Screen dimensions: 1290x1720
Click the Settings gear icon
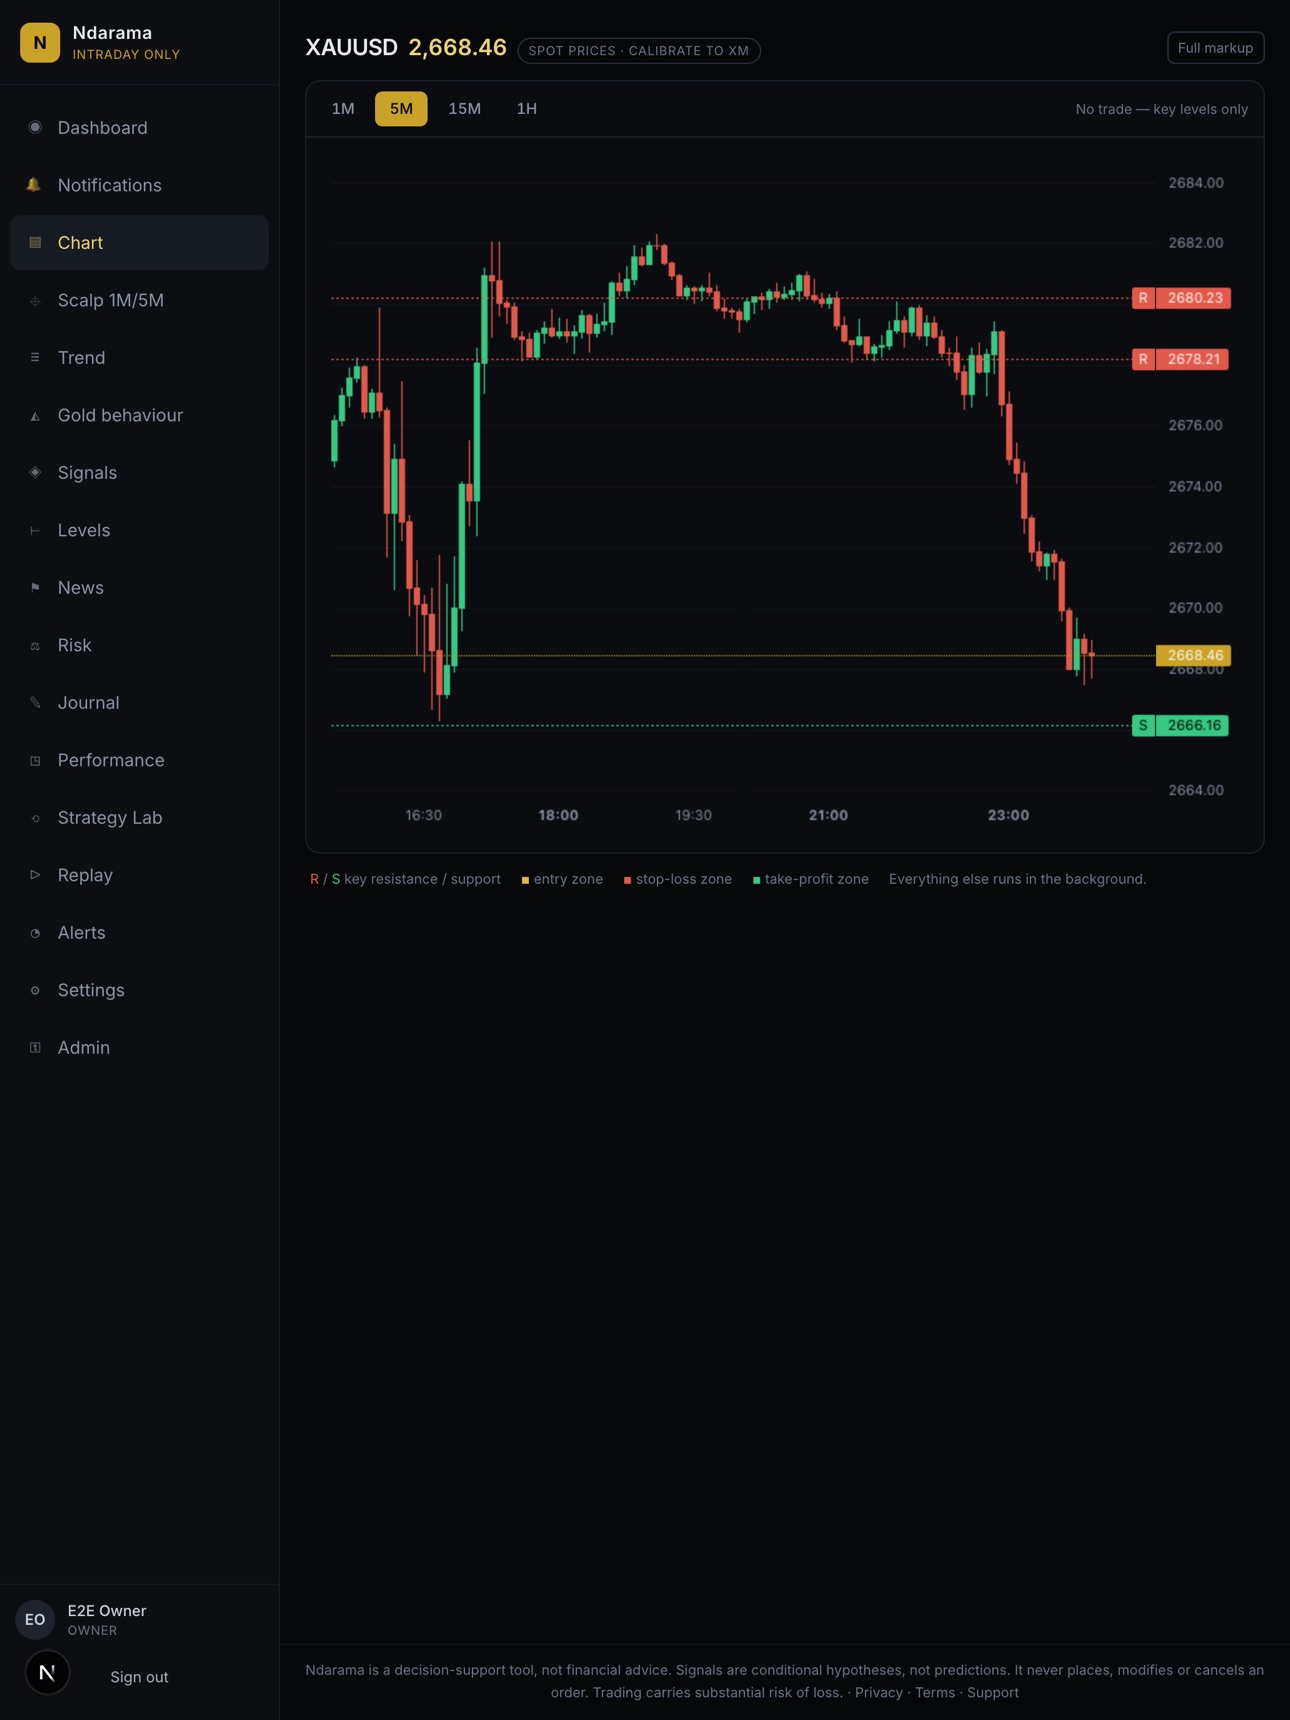pos(35,990)
